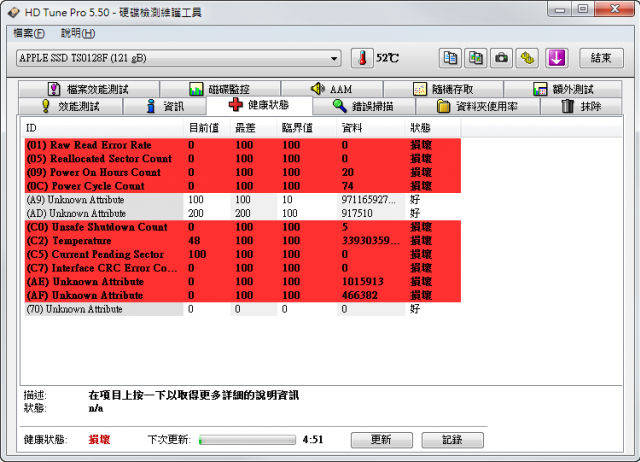This screenshot has width=640, height=462.
Task: Click the copy screenshot to clipboard icon
Action: coord(476,58)
